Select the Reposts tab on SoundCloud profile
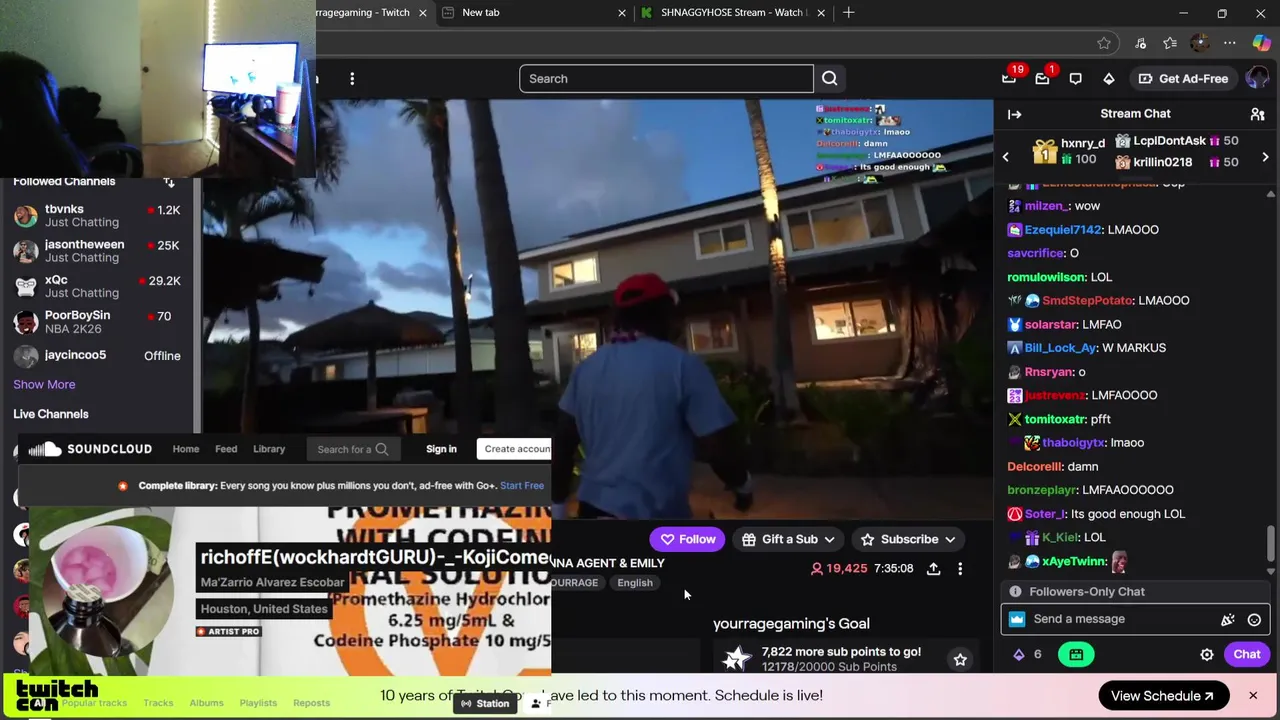Image resolution: width=1280 pixels, height=720 pixels. coord(311,703)
